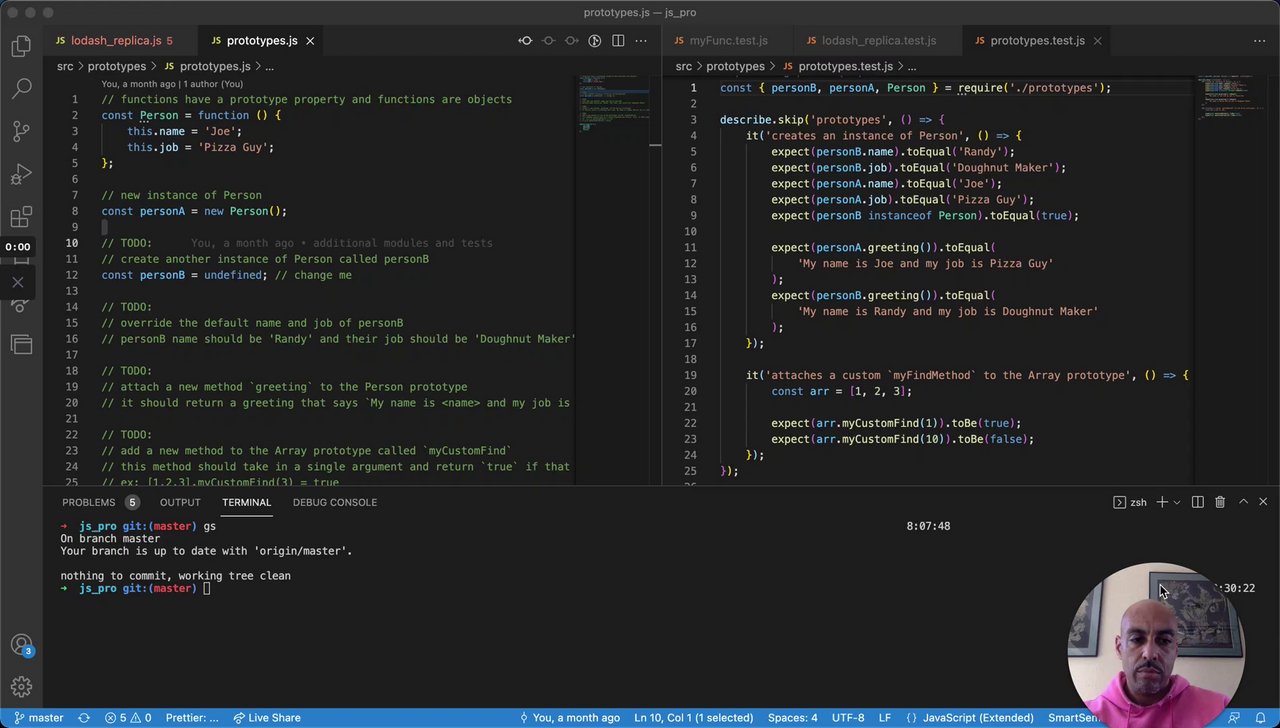The image size is (1280, 728).
Task: Click Live Share in the status bar
Action: click(267, 717)
